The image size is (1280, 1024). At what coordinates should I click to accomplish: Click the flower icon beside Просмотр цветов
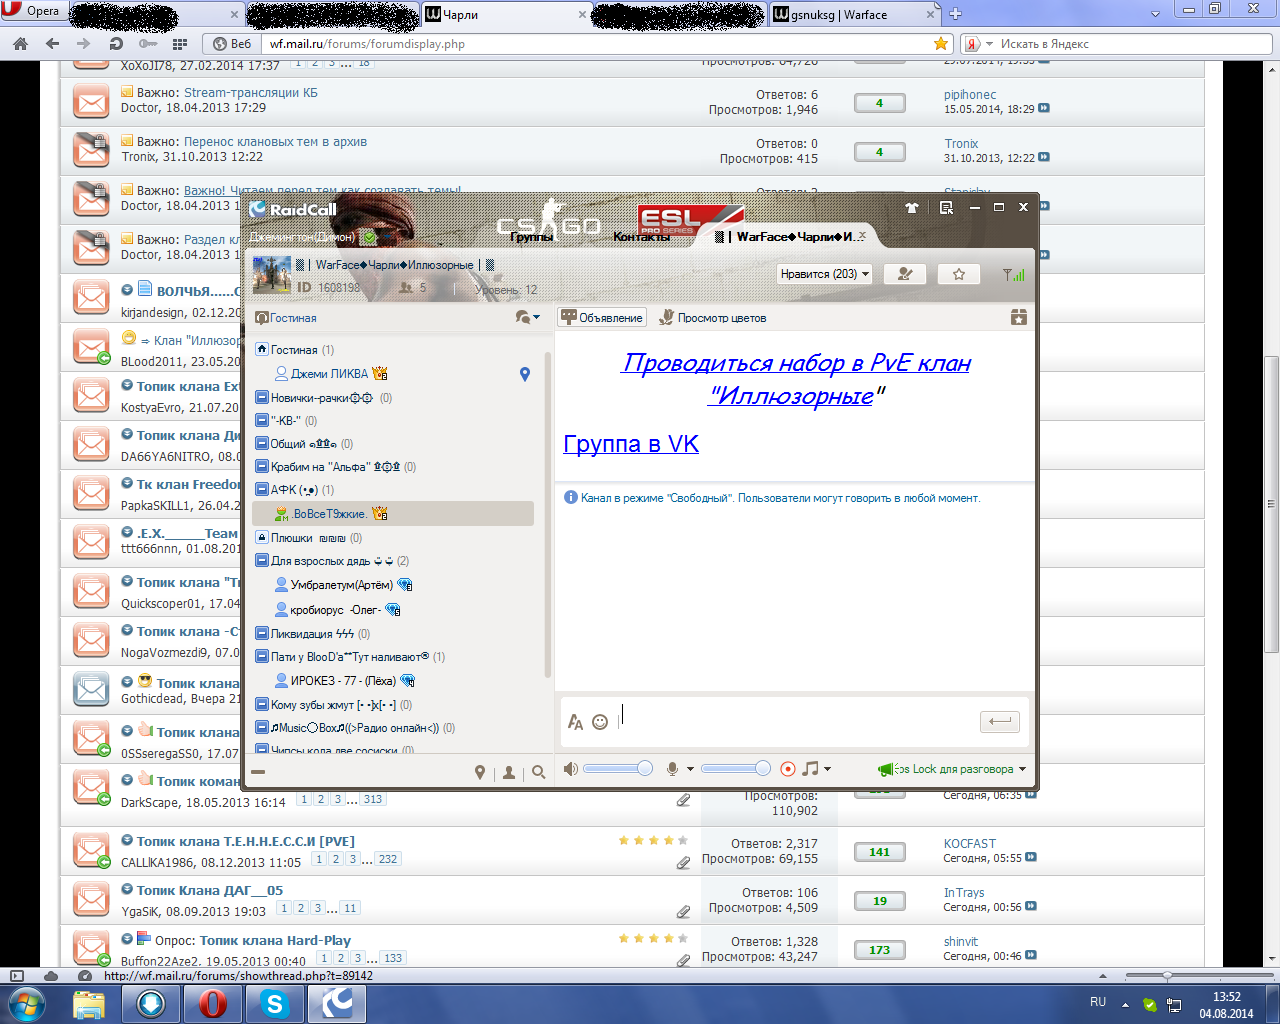pos(667,317)
